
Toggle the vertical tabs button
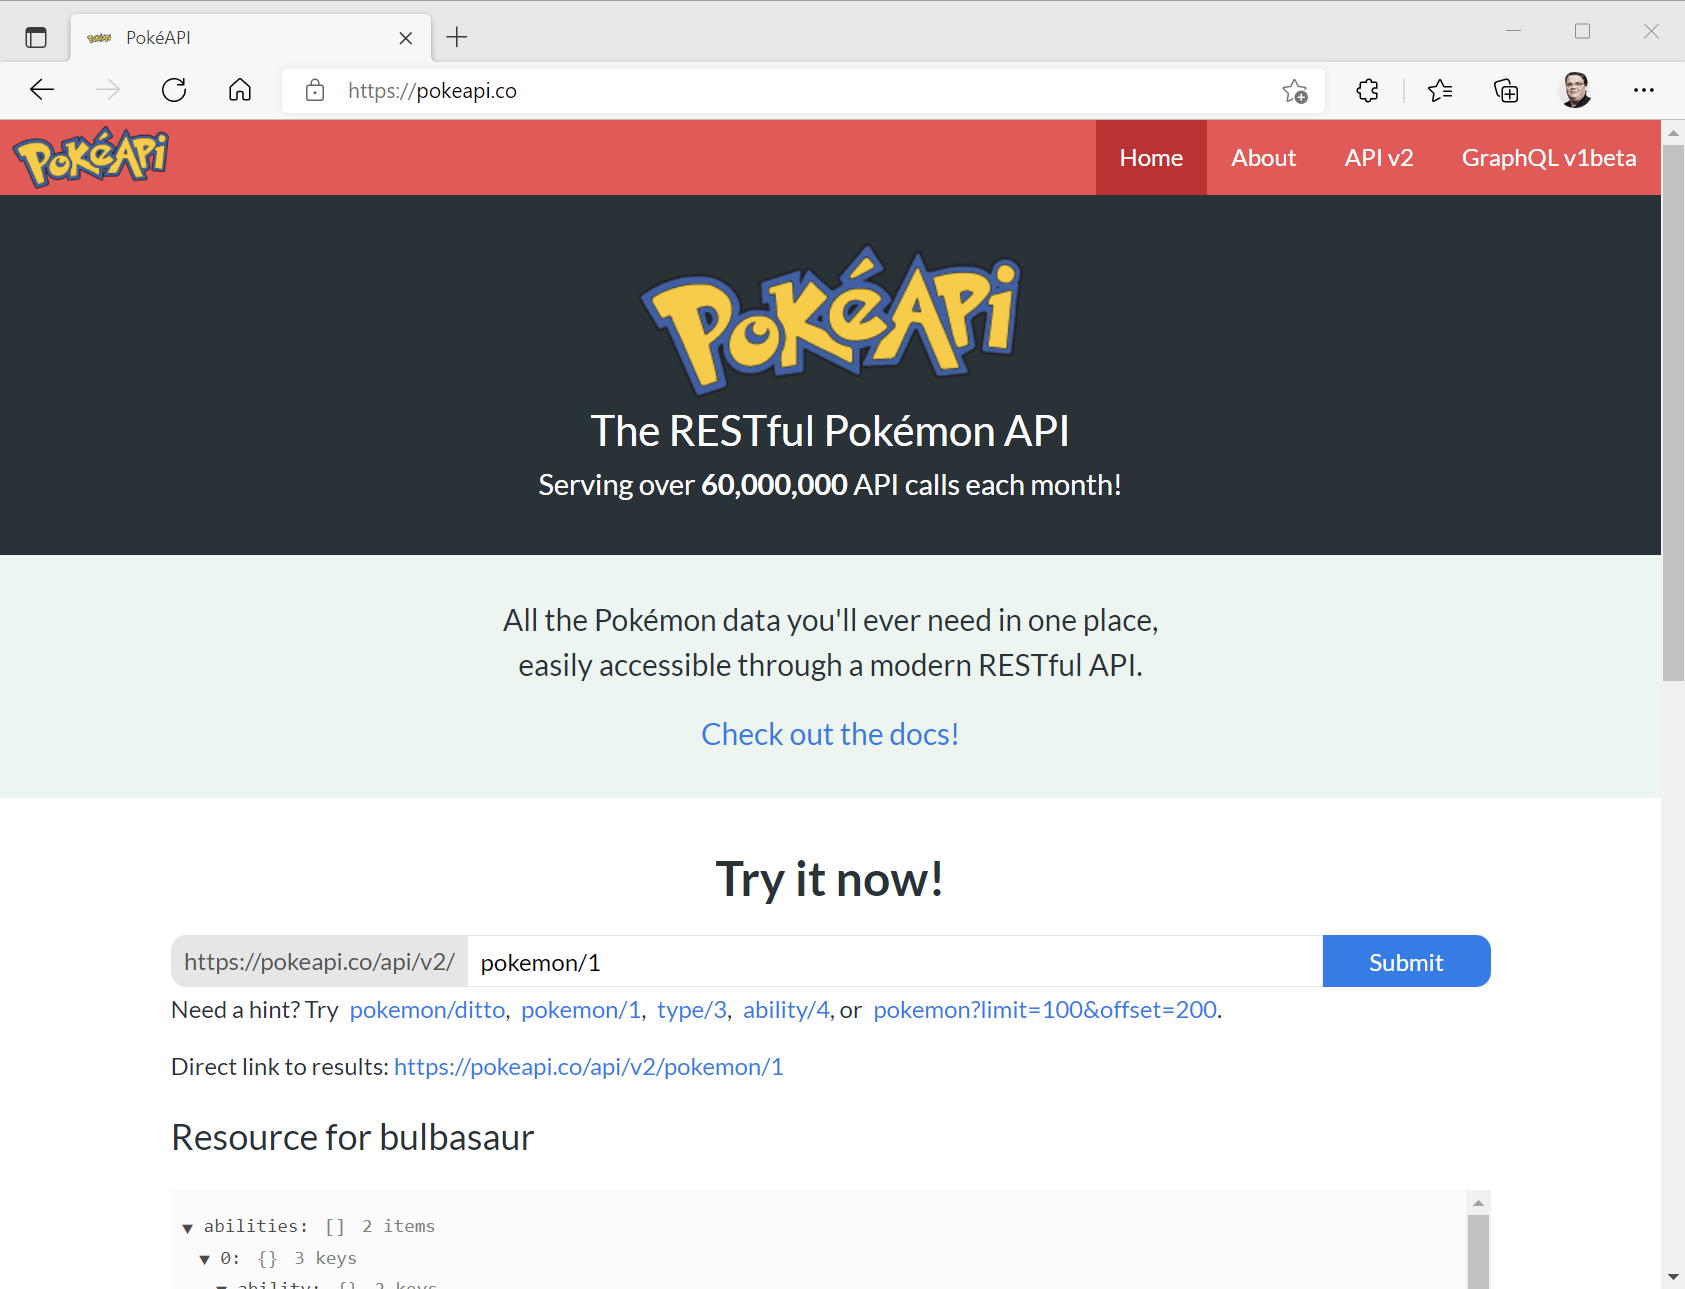point(36,38)
